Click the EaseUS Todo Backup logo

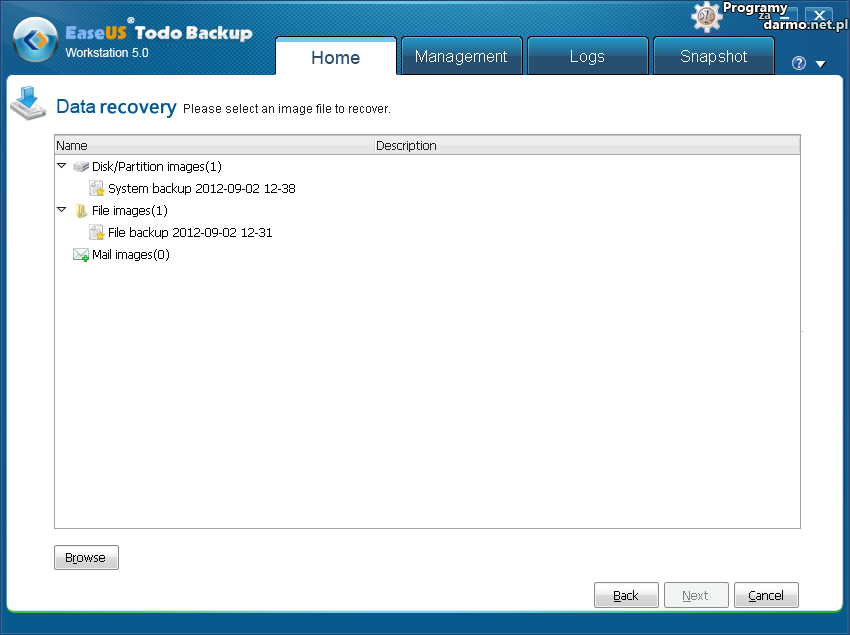tap(35, 41)
